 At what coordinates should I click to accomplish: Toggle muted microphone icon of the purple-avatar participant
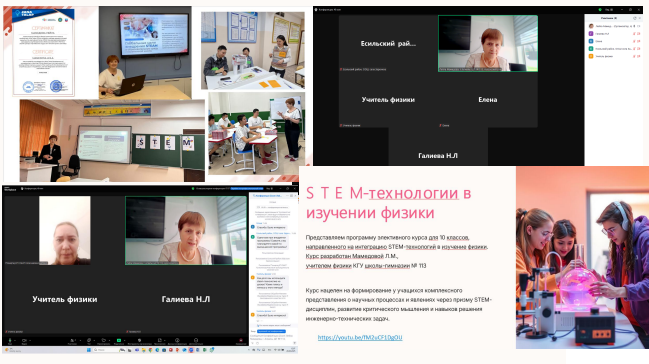pyautogui.click(x=634, y=34)
